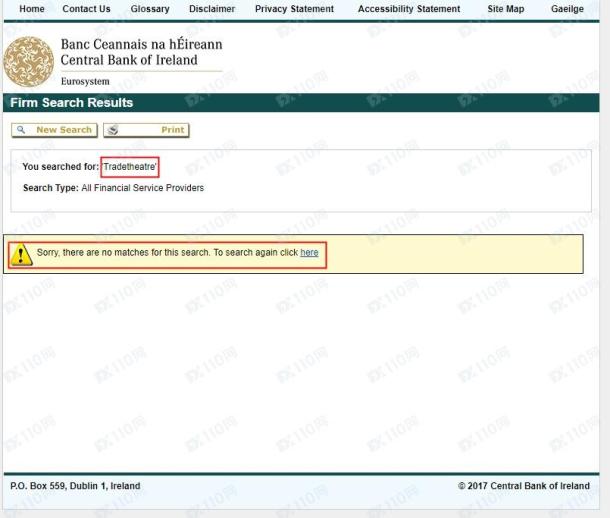
Task: Open the Accessibility Statement
Action: coord(409,9)
